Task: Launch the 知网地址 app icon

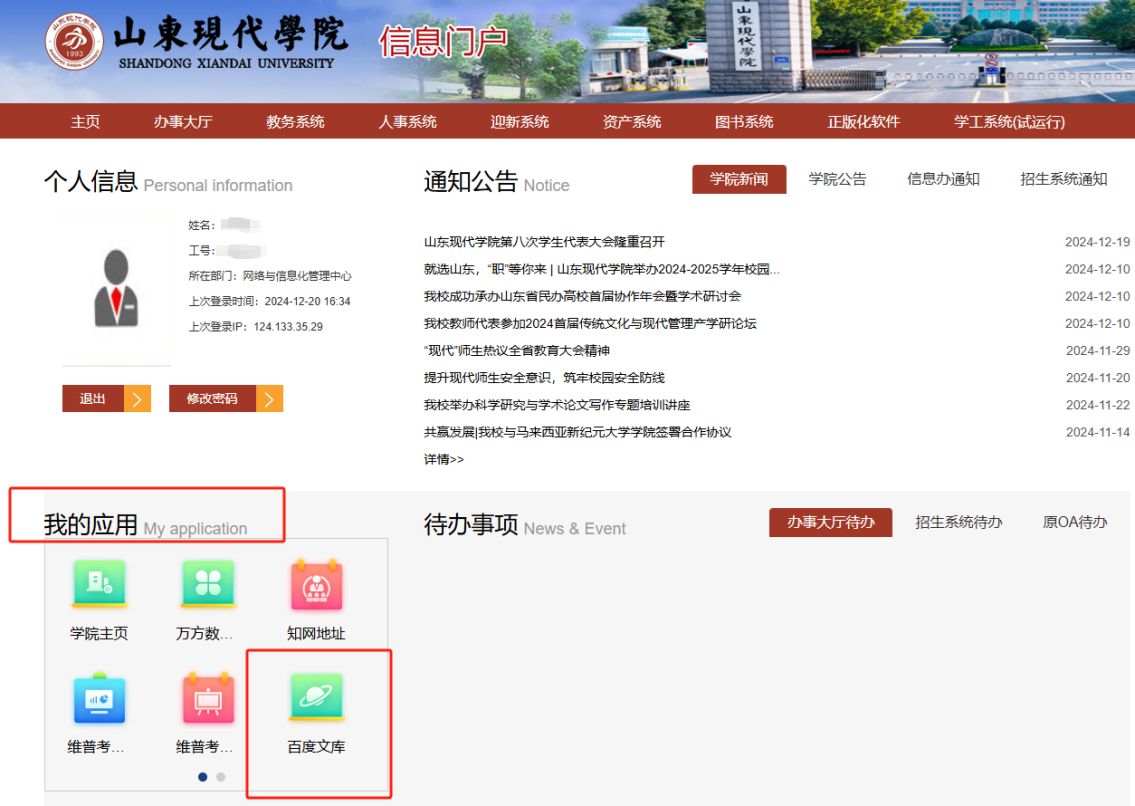Action: 316,584
